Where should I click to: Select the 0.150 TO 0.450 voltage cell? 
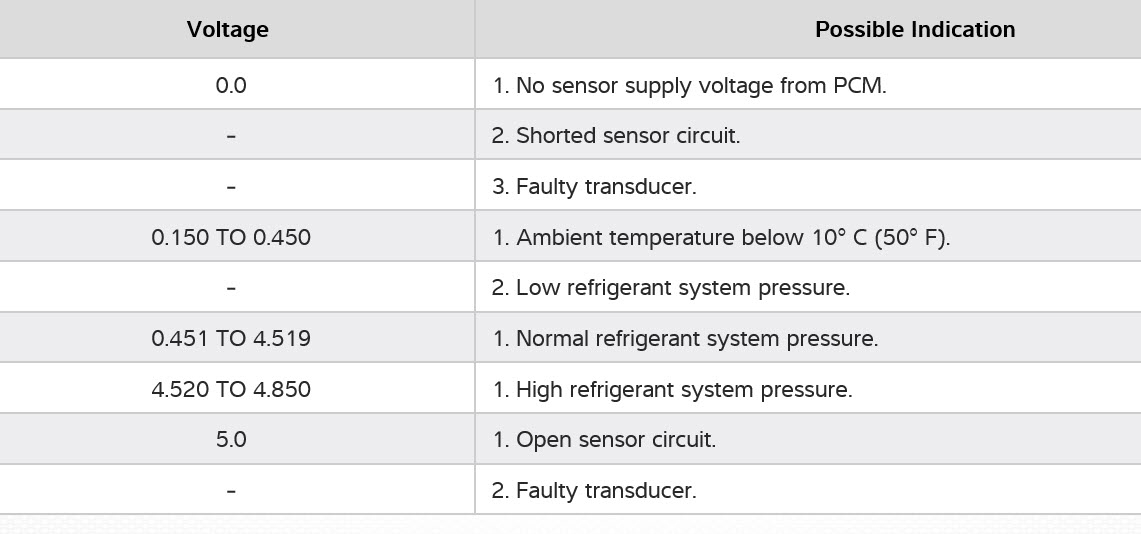[x=231, y=238]
